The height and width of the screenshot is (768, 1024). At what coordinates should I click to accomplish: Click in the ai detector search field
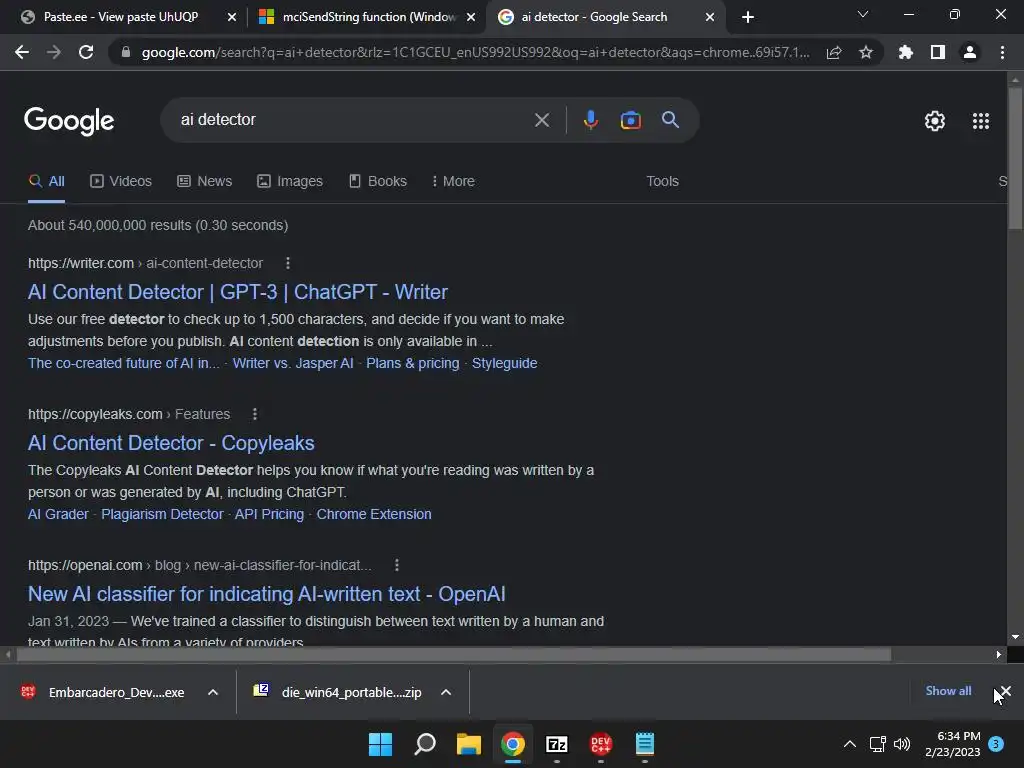[353, 120]
